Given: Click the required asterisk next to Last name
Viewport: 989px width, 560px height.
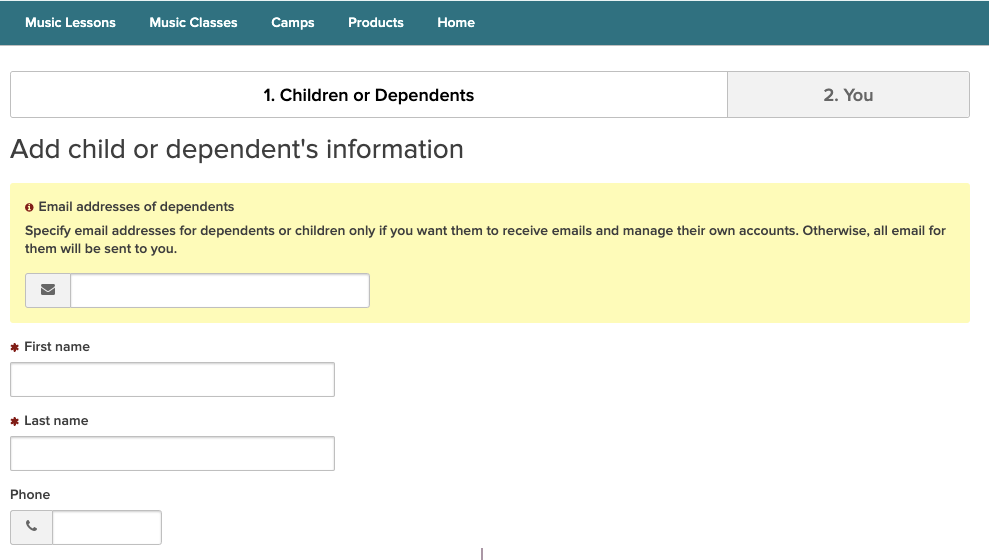Looking at the screenshot, I should pyautogui.click(x=15, y=421).
